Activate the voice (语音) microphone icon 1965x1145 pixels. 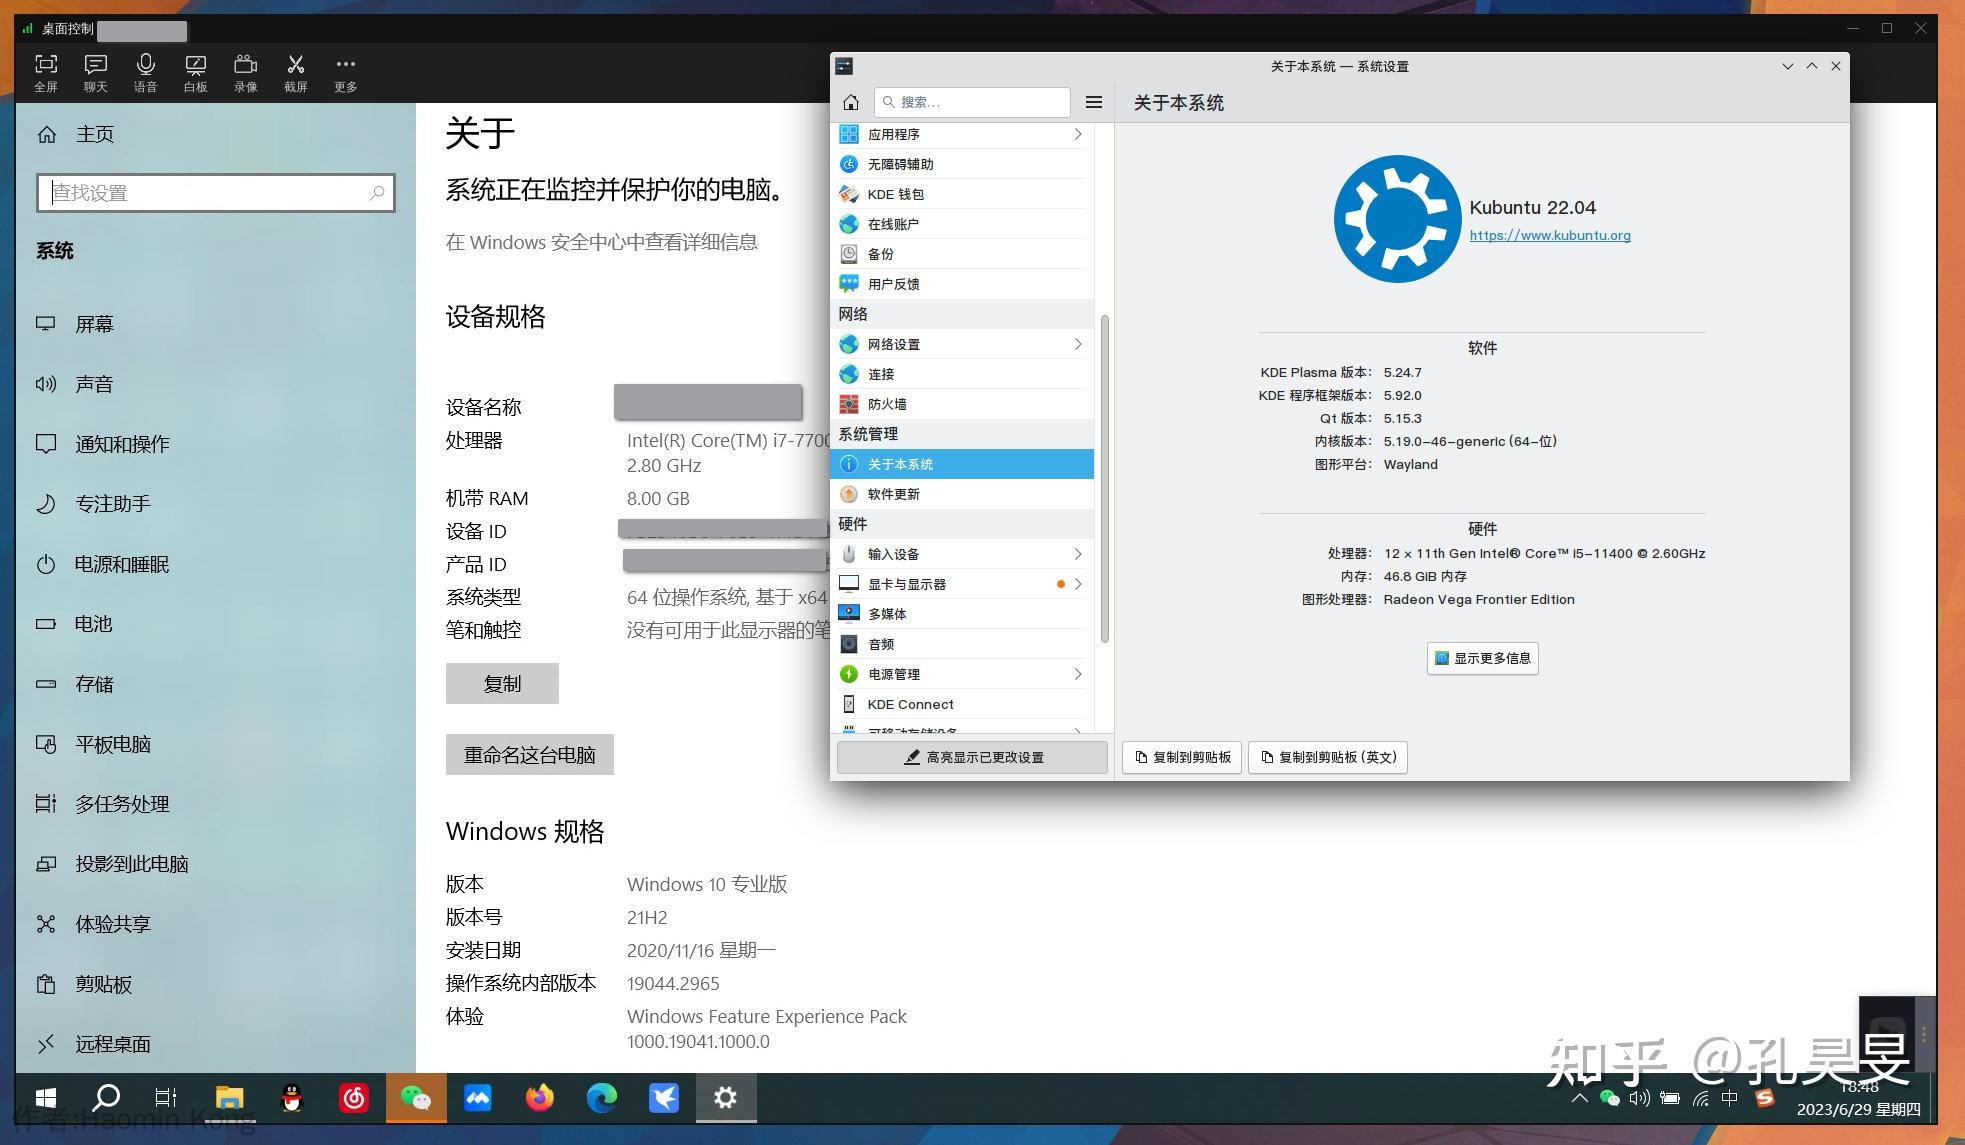point(146,73)
